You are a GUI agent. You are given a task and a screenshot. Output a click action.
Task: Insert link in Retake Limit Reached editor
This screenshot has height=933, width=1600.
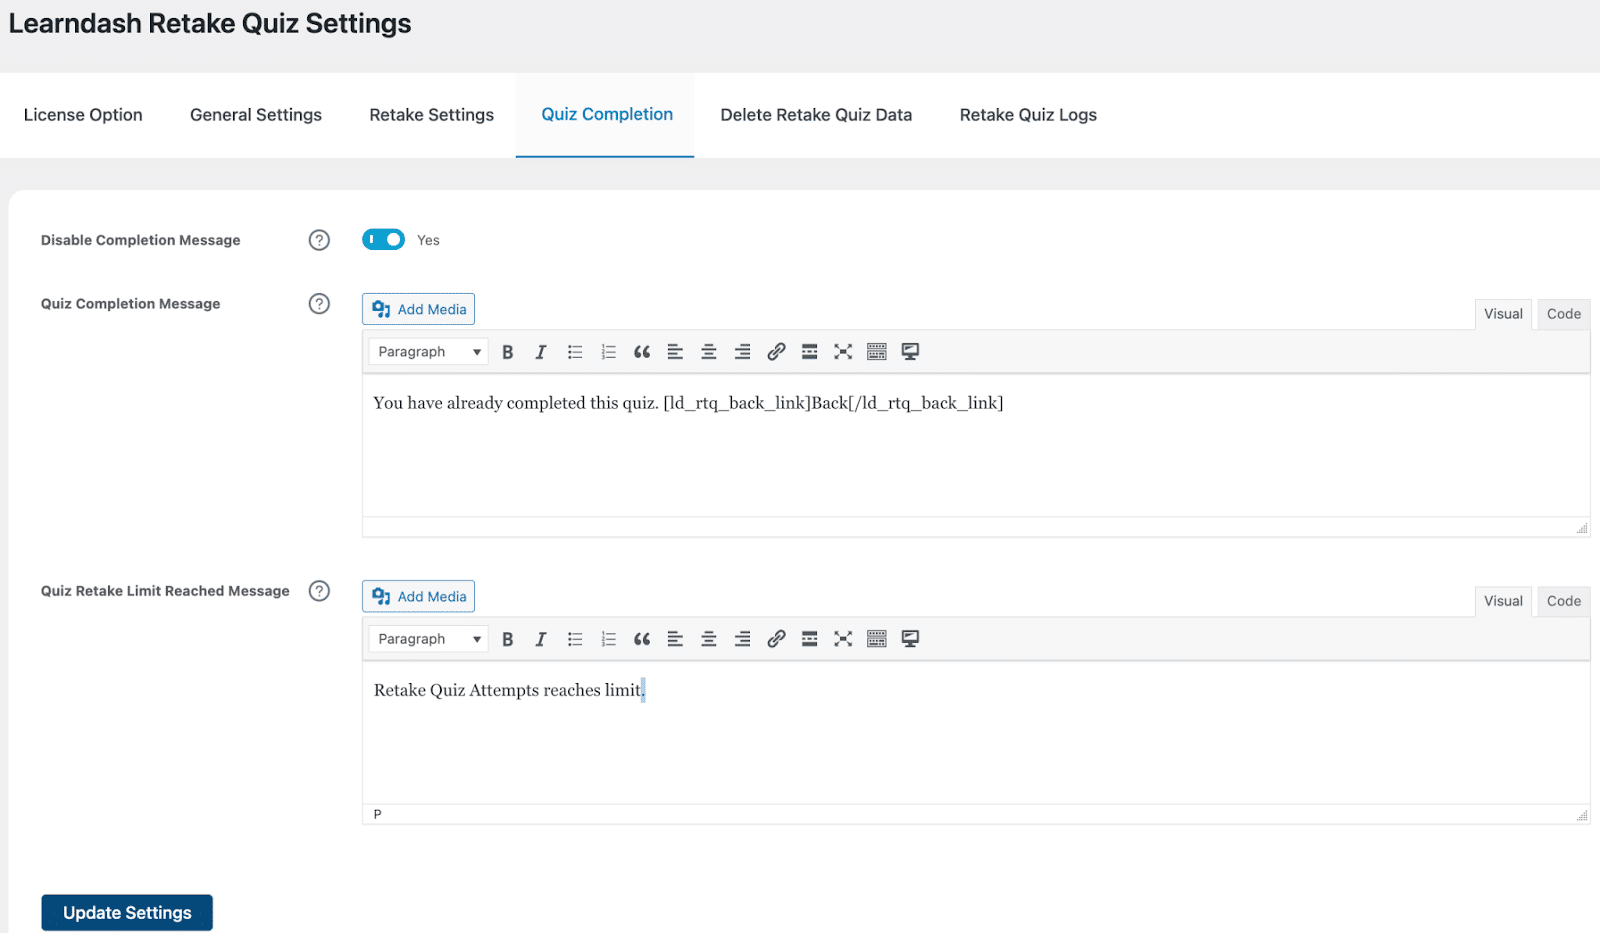(x=776, y=639)
